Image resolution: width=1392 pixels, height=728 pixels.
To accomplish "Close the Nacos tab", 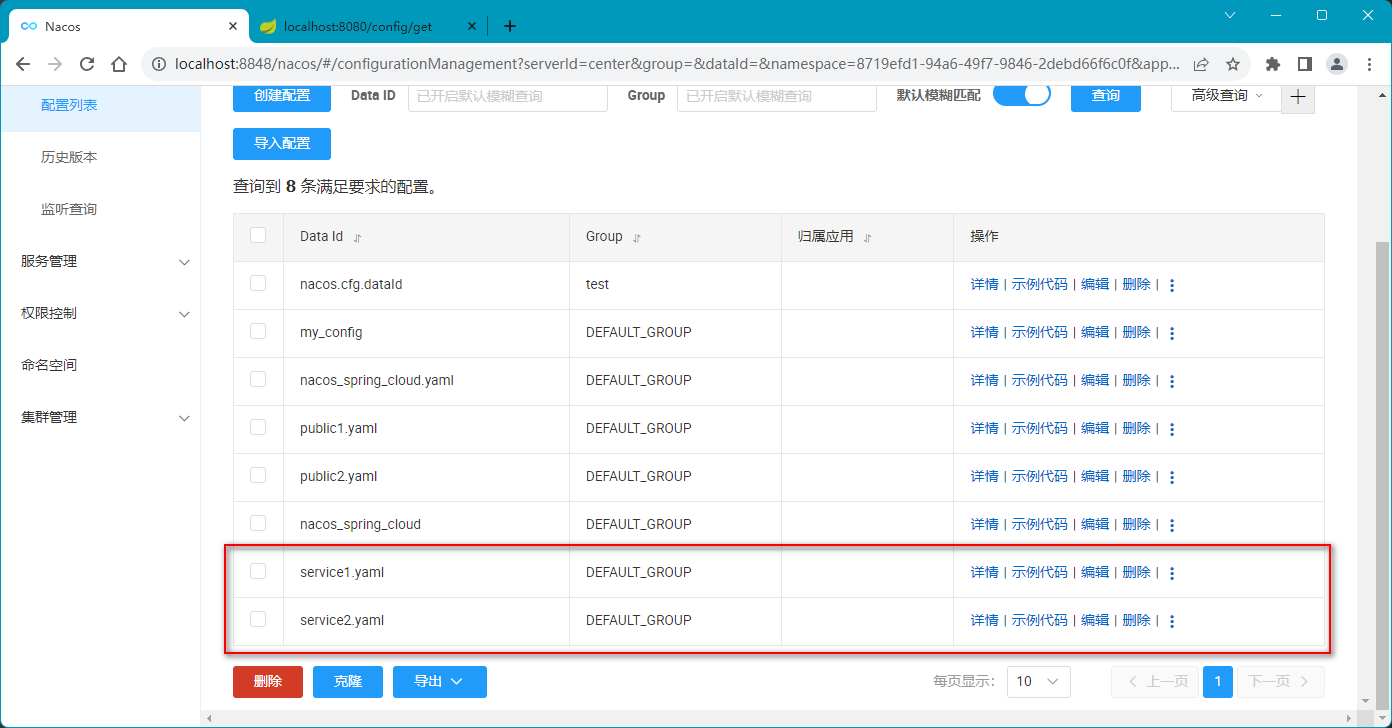I will 232,26.
